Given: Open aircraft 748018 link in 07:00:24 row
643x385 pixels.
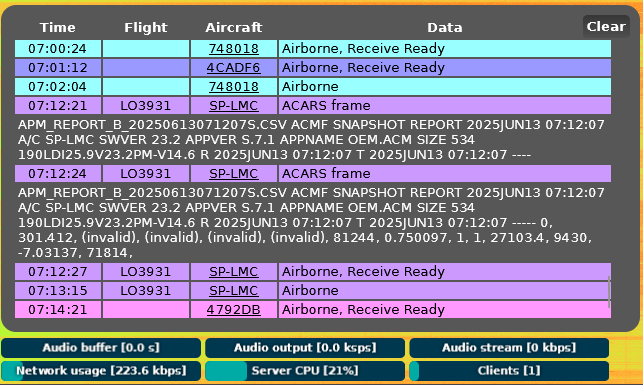Looking at the screenshot, I should (x=233, y=49).
